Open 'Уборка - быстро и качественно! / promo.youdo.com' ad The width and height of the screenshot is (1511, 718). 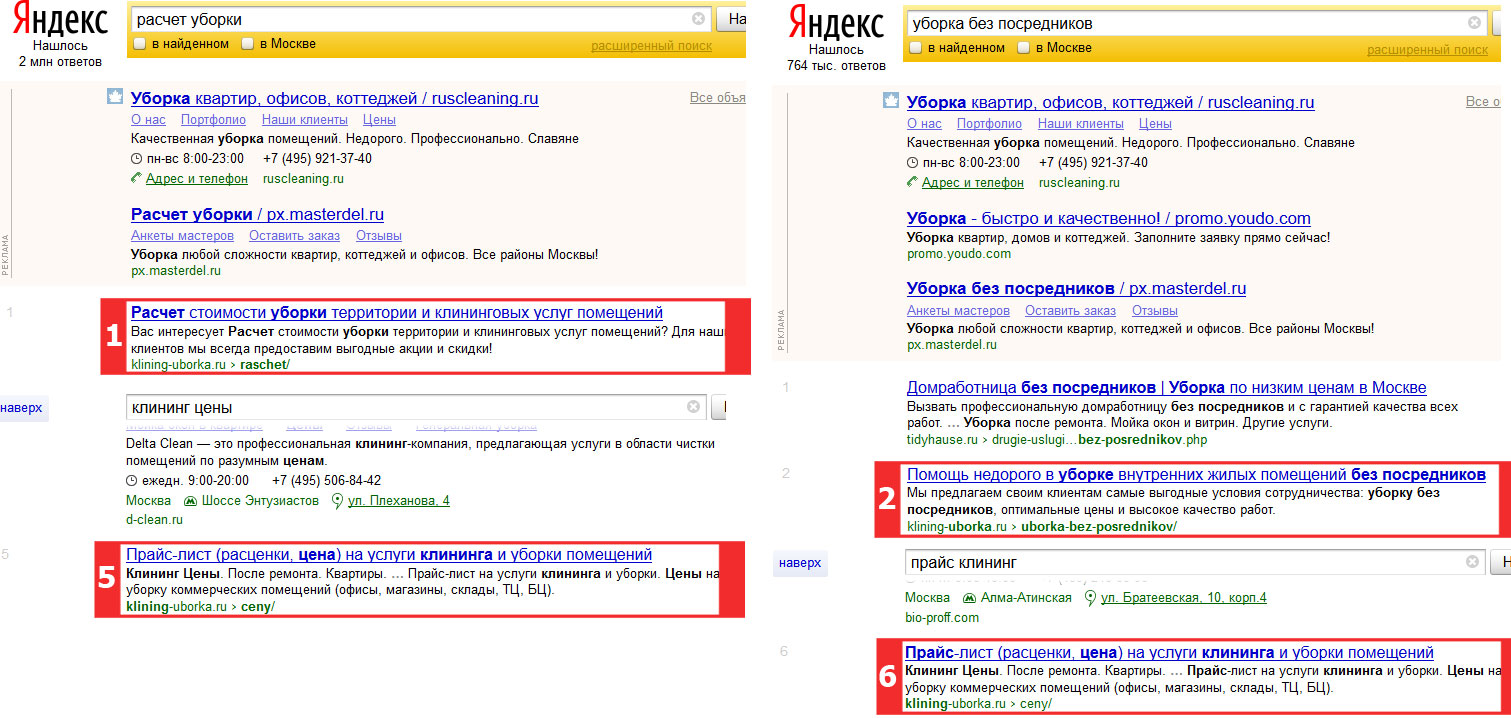(1108, 218)
